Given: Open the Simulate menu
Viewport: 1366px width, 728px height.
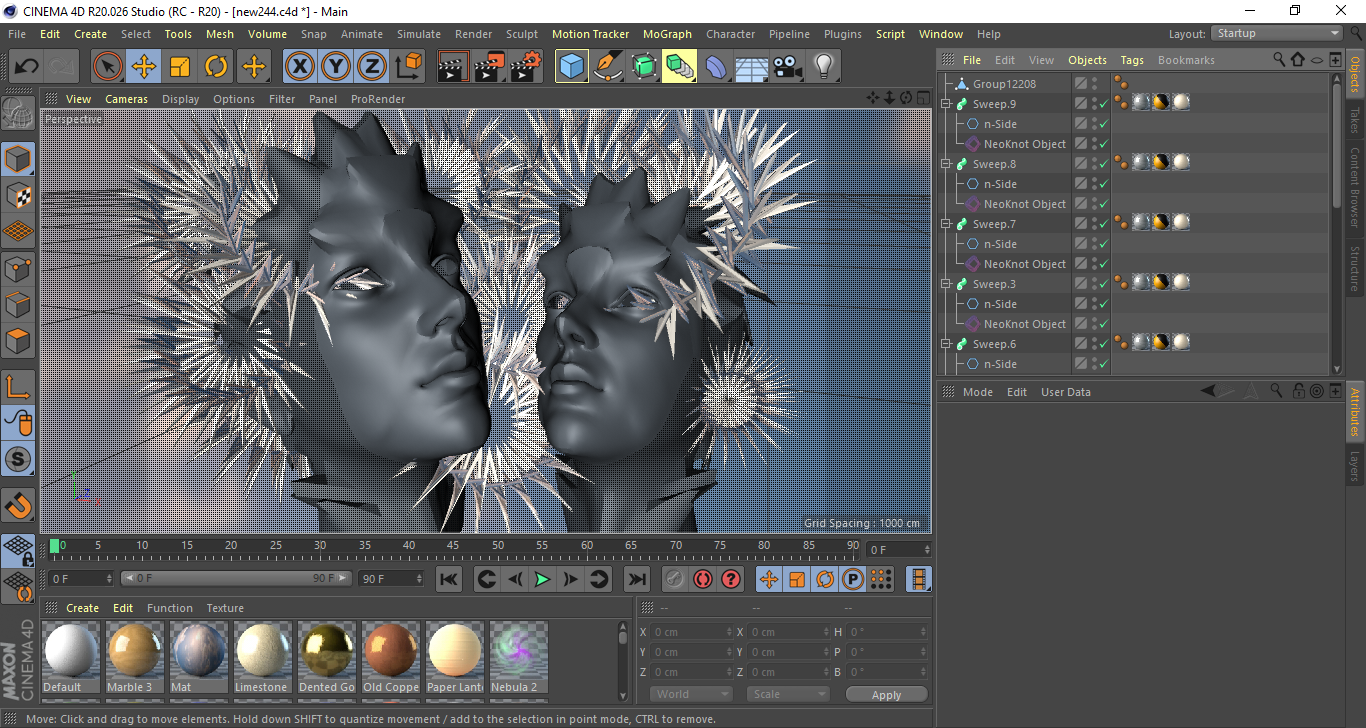Looking at the screenshot, I should click(x=418, y=34).
